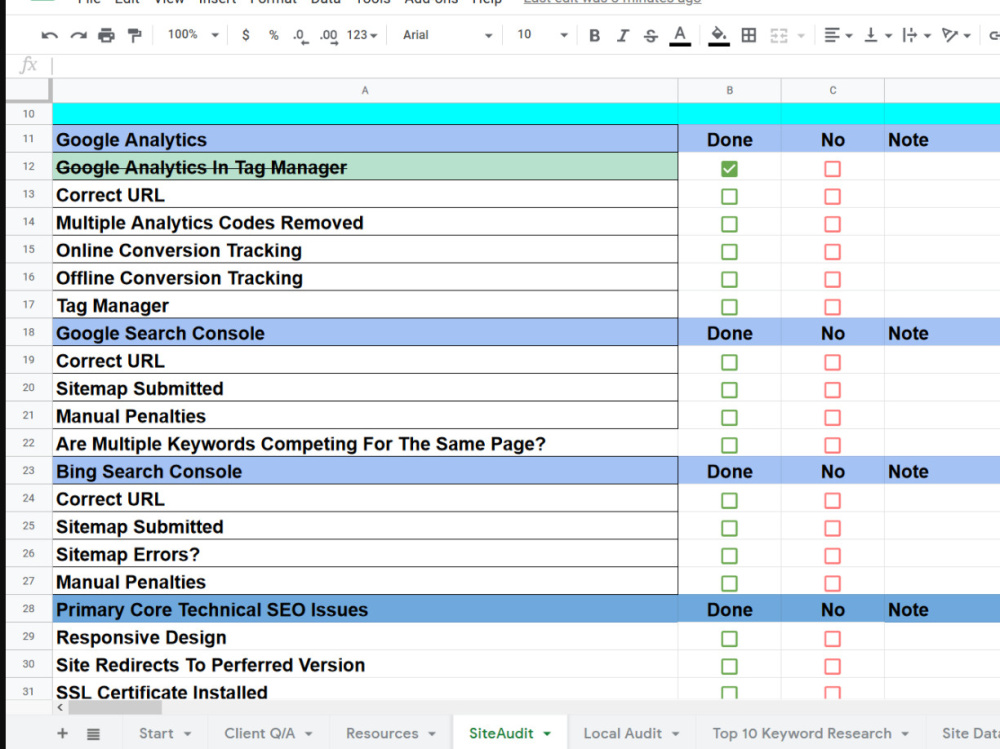Open the Borders icon

point(749,35)
